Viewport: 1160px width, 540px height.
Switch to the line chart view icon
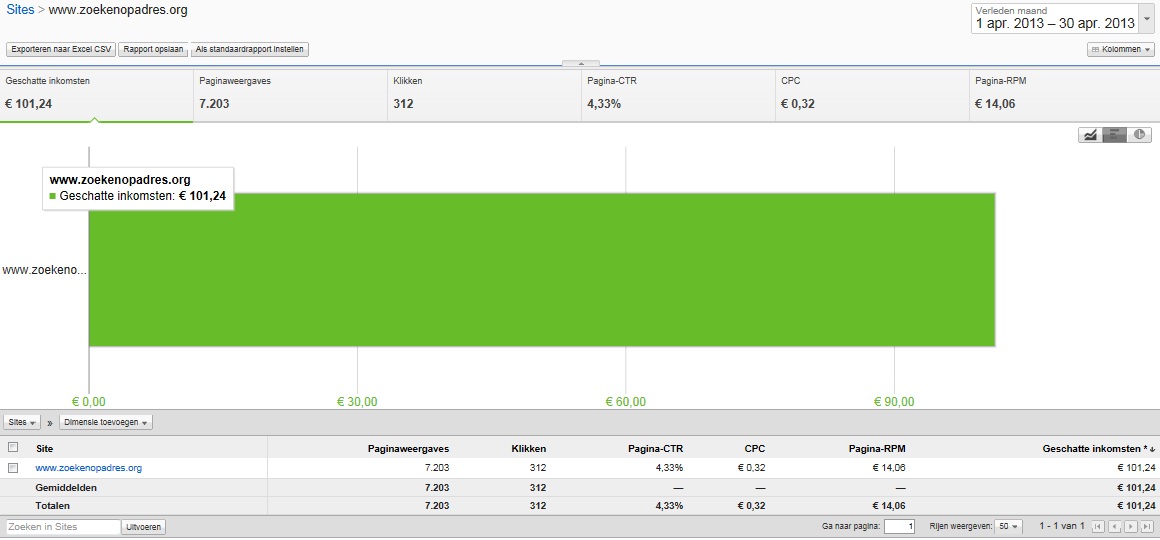pyautogui.click(x=1090, y=135)
